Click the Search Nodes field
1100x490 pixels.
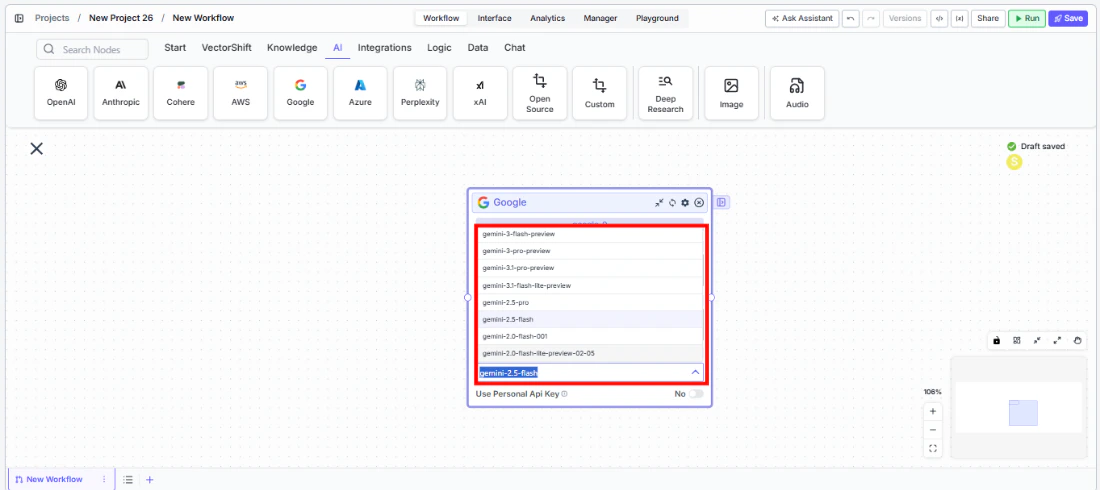[93, 50]
